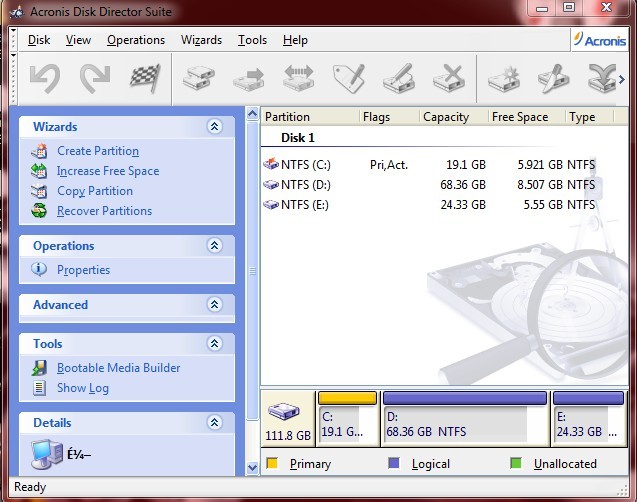The width and height of the screenshot is (637, 502).
Task: Click the Bootable Media Builder icon
Action: pyautogui.click(x=39, y=368)
